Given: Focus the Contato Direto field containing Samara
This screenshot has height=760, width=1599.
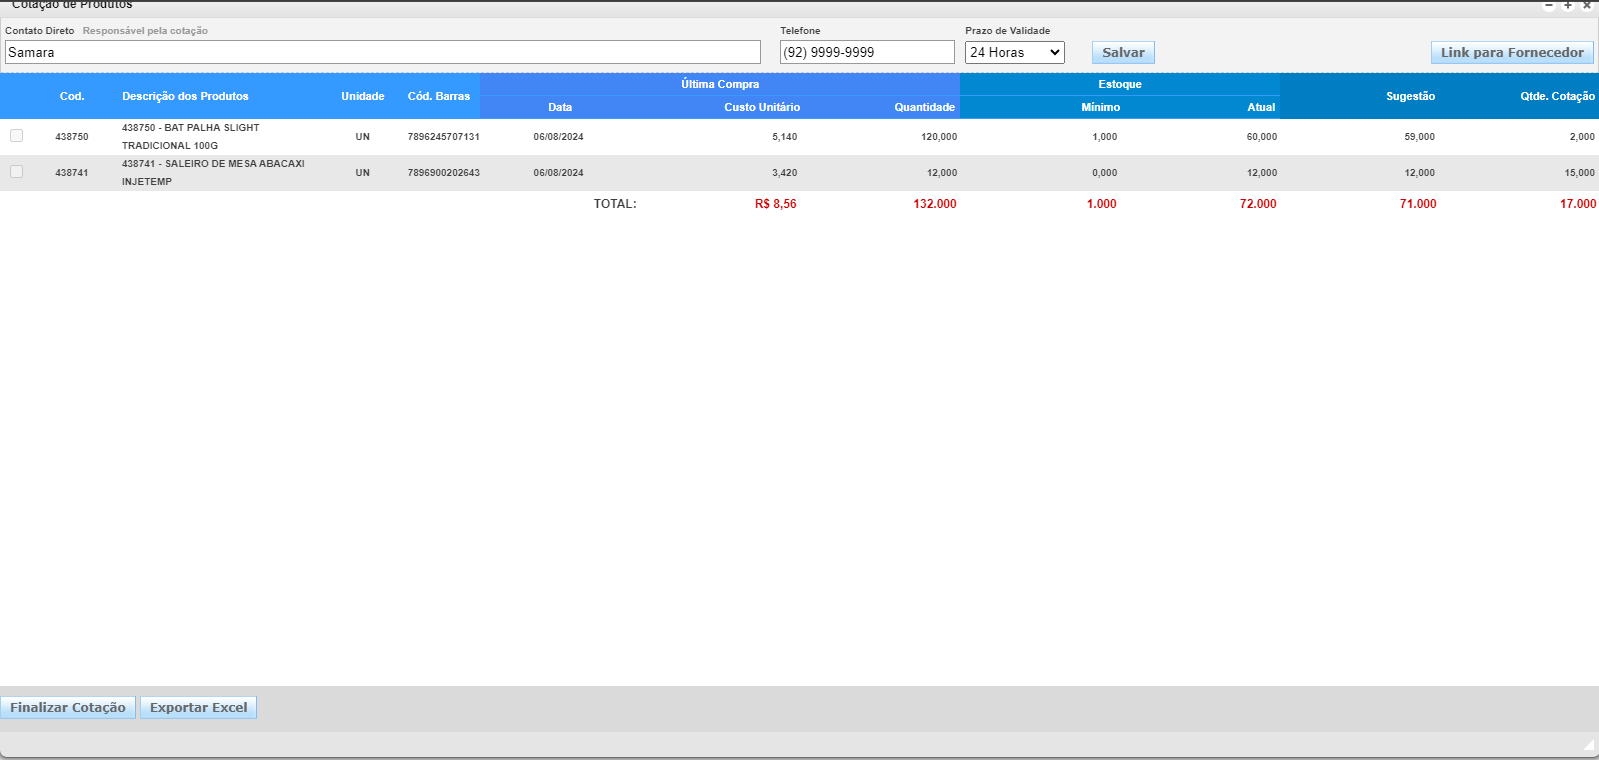Looking at the screenshot, I should pos(382,52).
